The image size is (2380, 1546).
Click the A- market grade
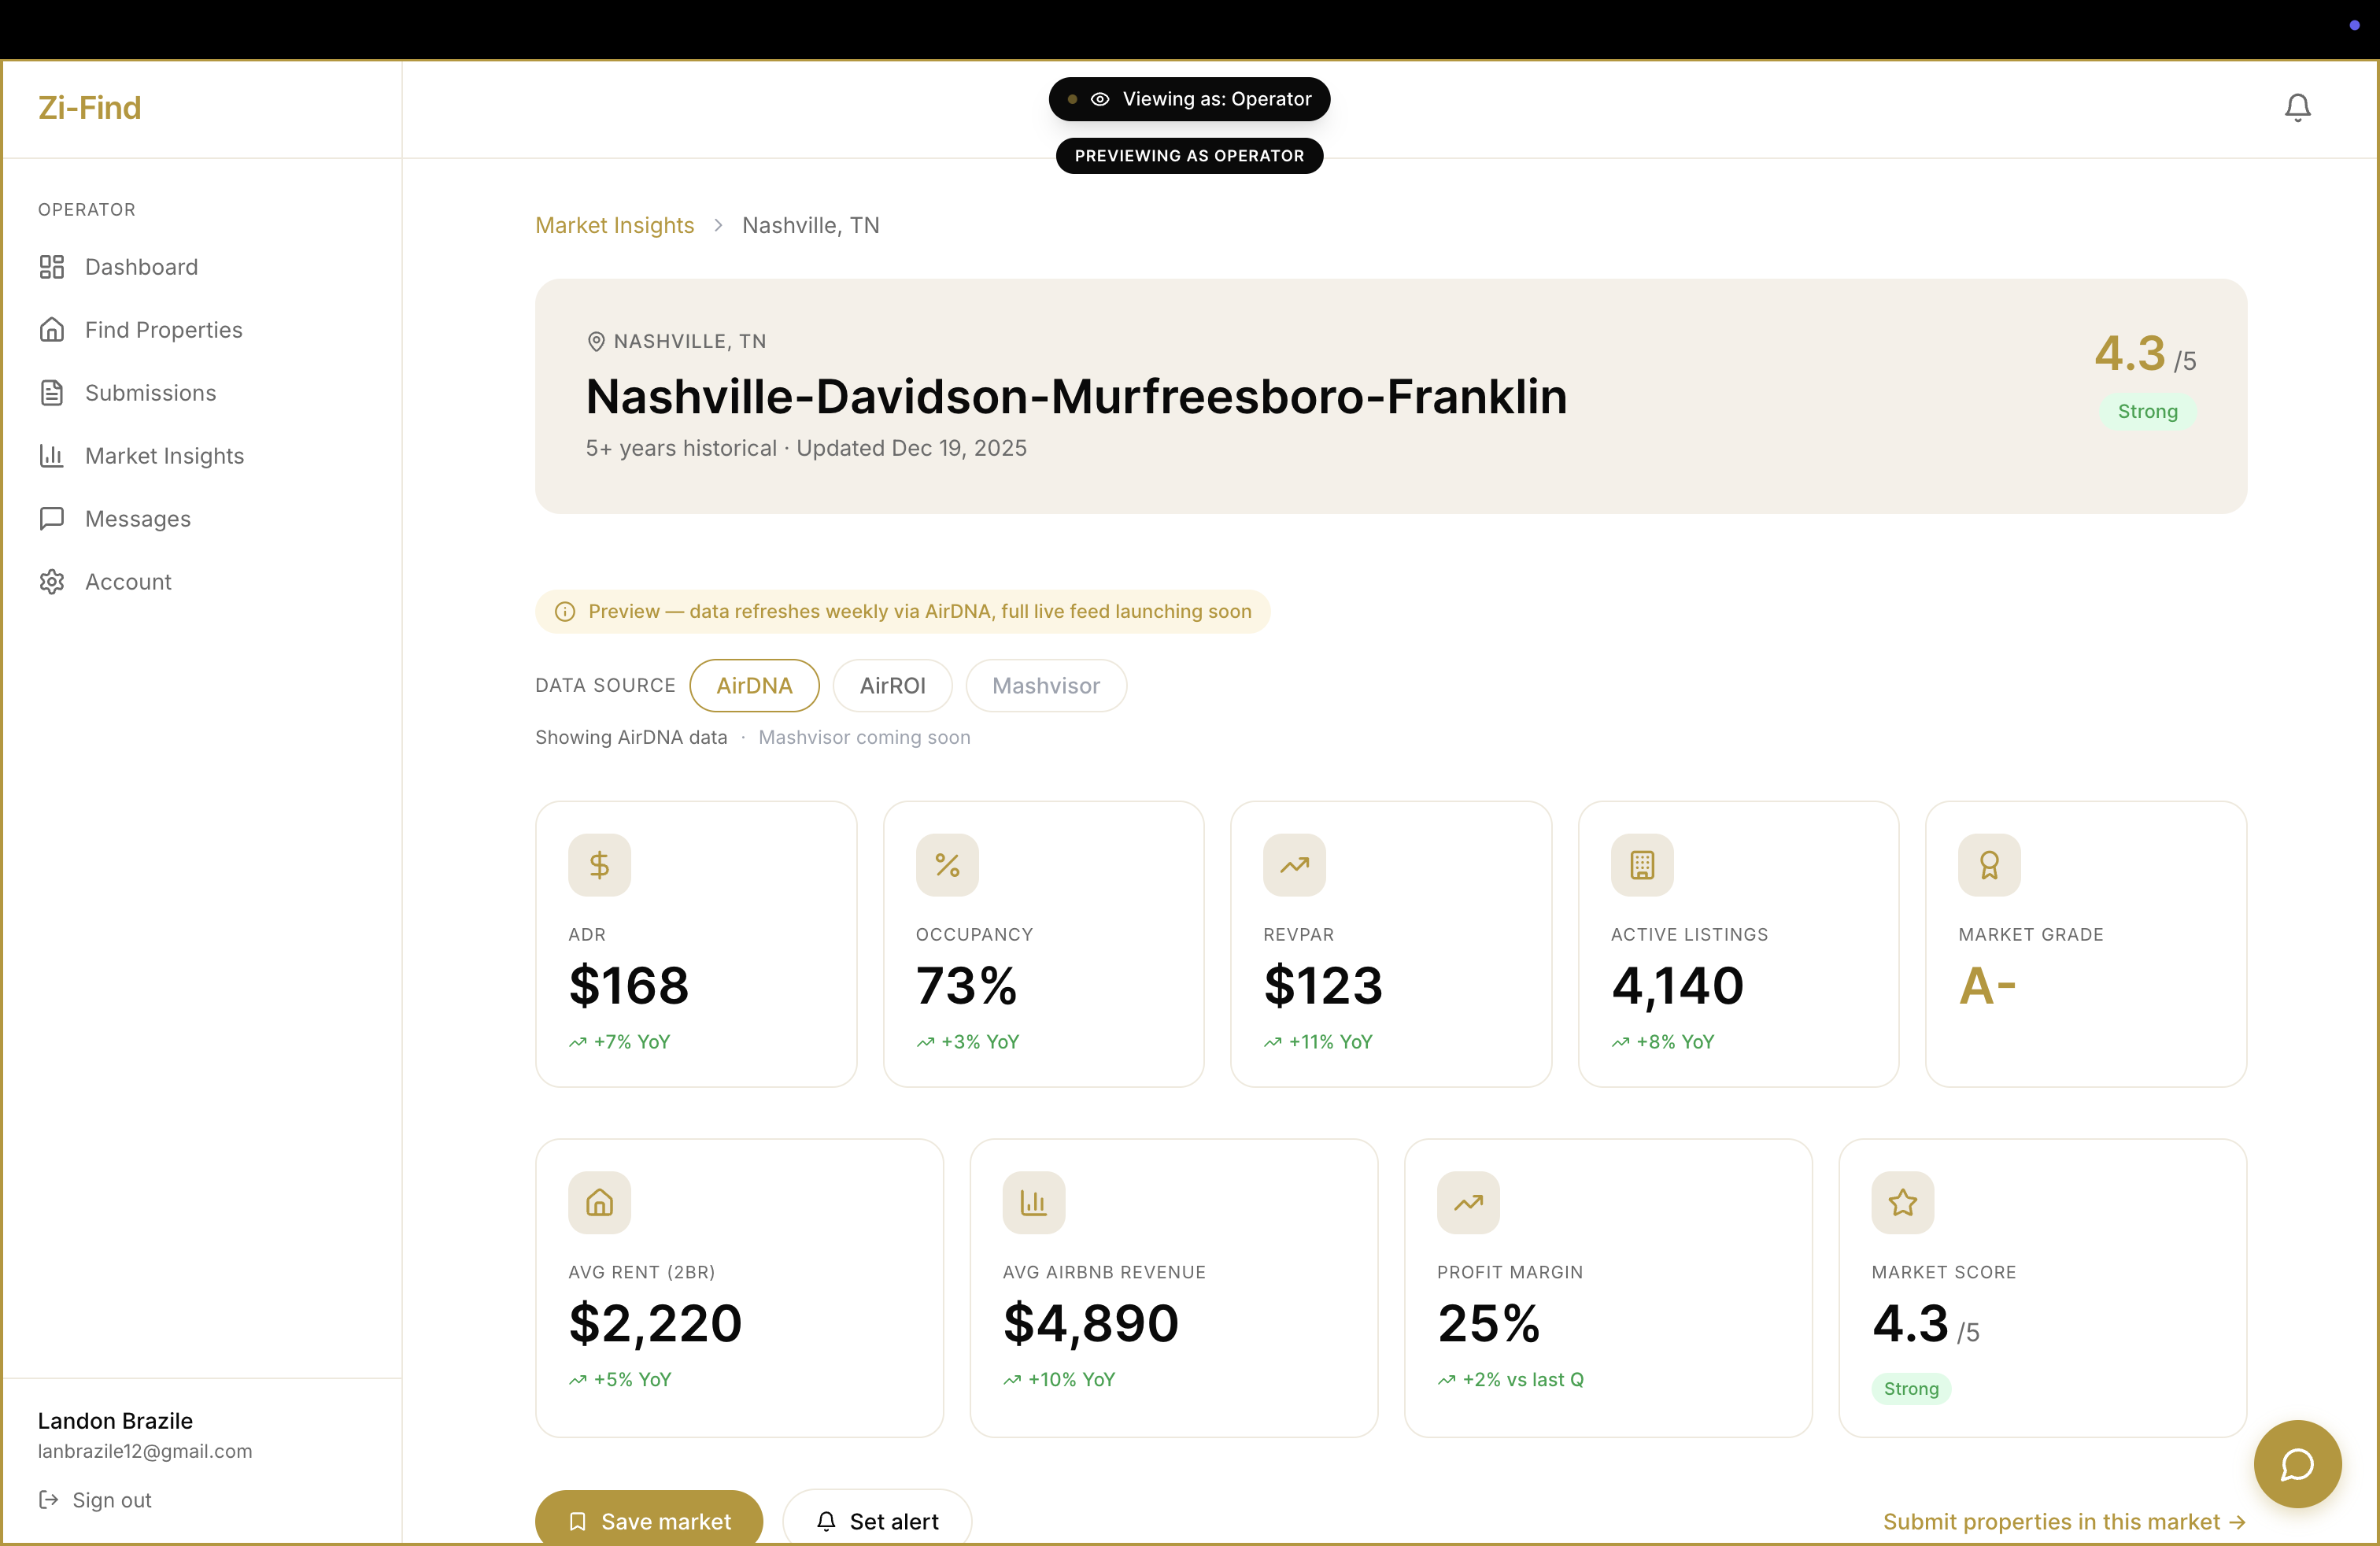(1987, 986)
